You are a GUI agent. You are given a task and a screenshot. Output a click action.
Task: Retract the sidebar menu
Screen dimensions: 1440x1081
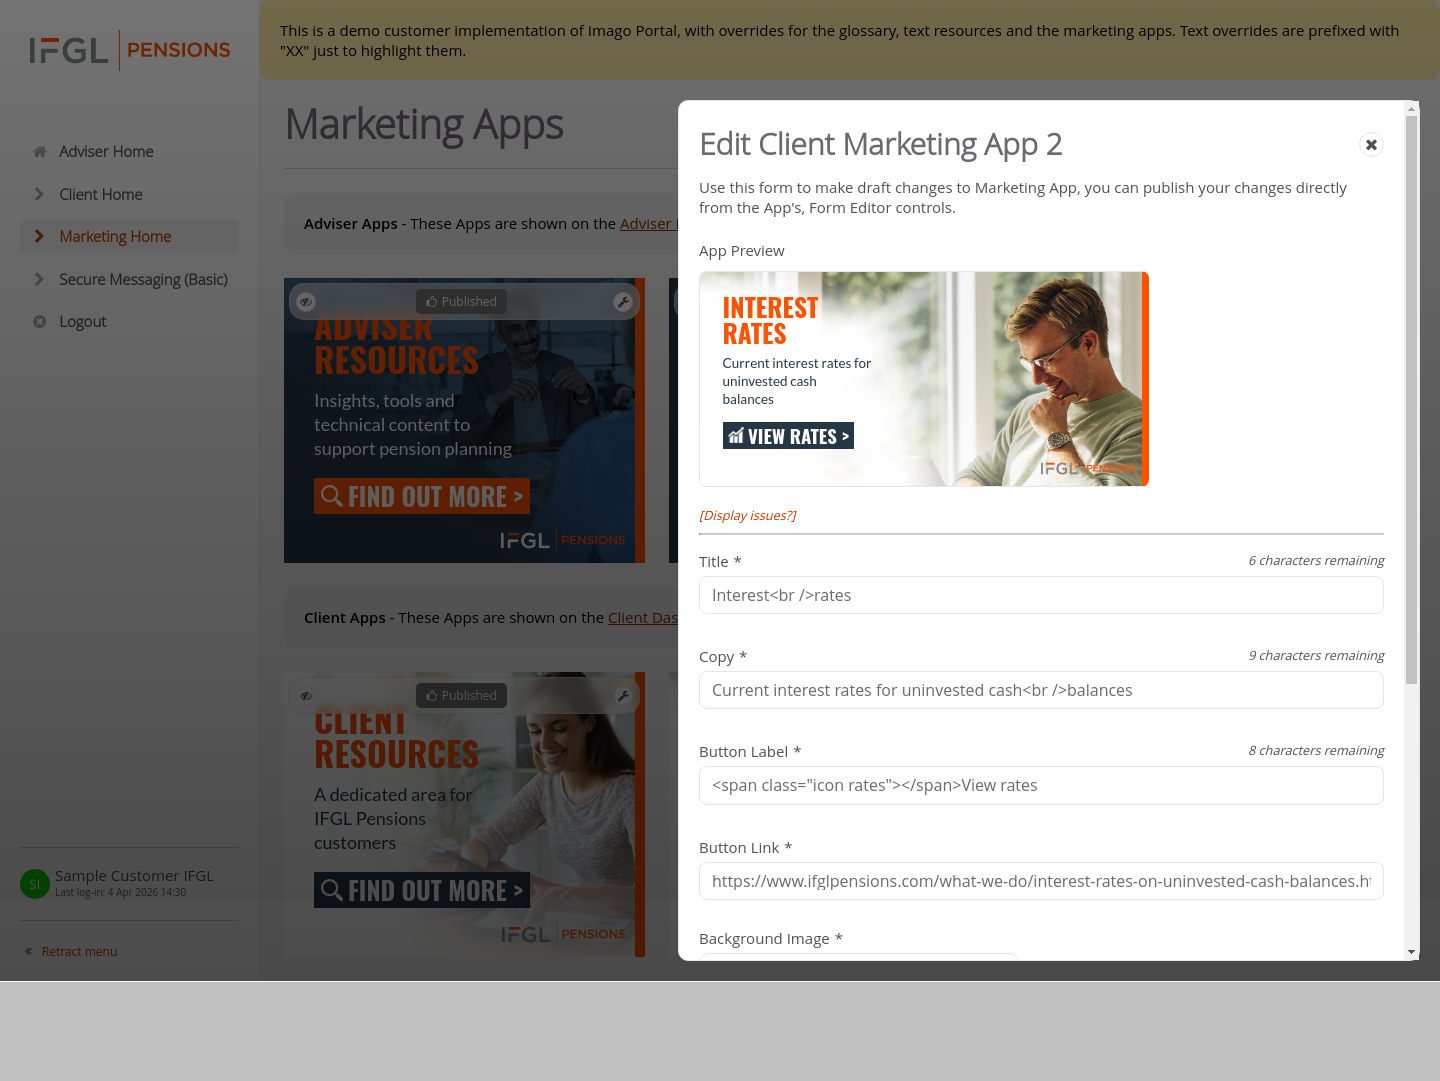[71, 952]
